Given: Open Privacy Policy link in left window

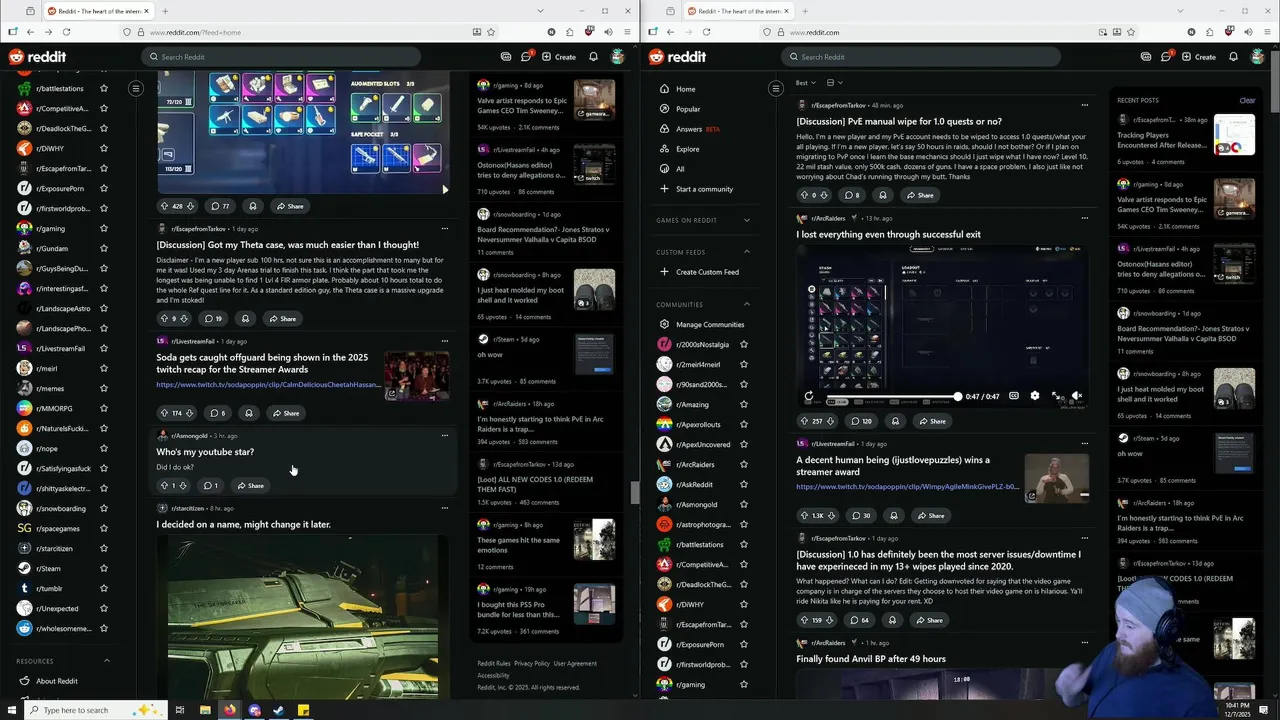Looking at the screenshot, I should [532, 663].
